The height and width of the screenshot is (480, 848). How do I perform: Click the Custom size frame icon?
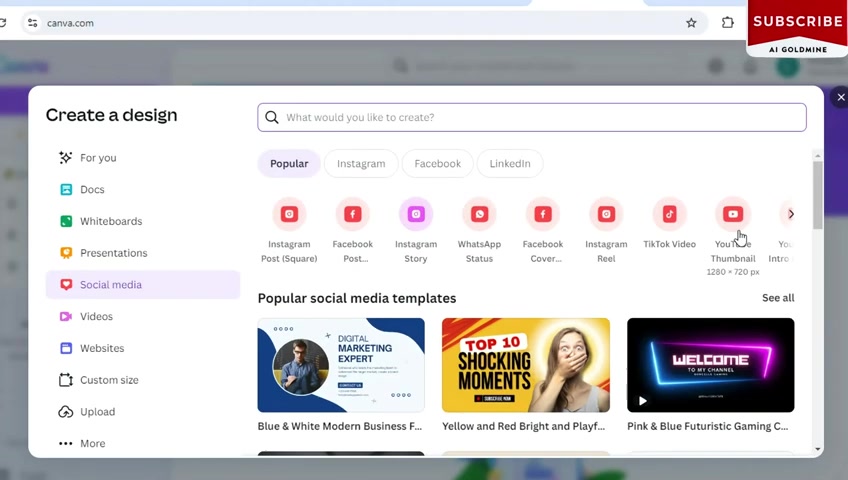[x=66, y=380]
